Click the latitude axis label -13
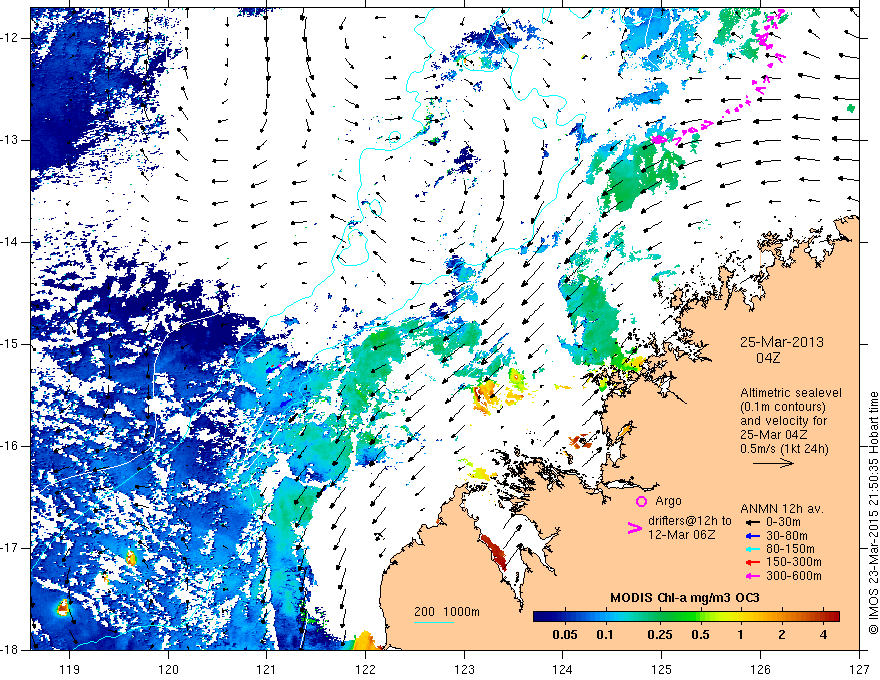This screenshot has width=880, height=680. [10, 140]
